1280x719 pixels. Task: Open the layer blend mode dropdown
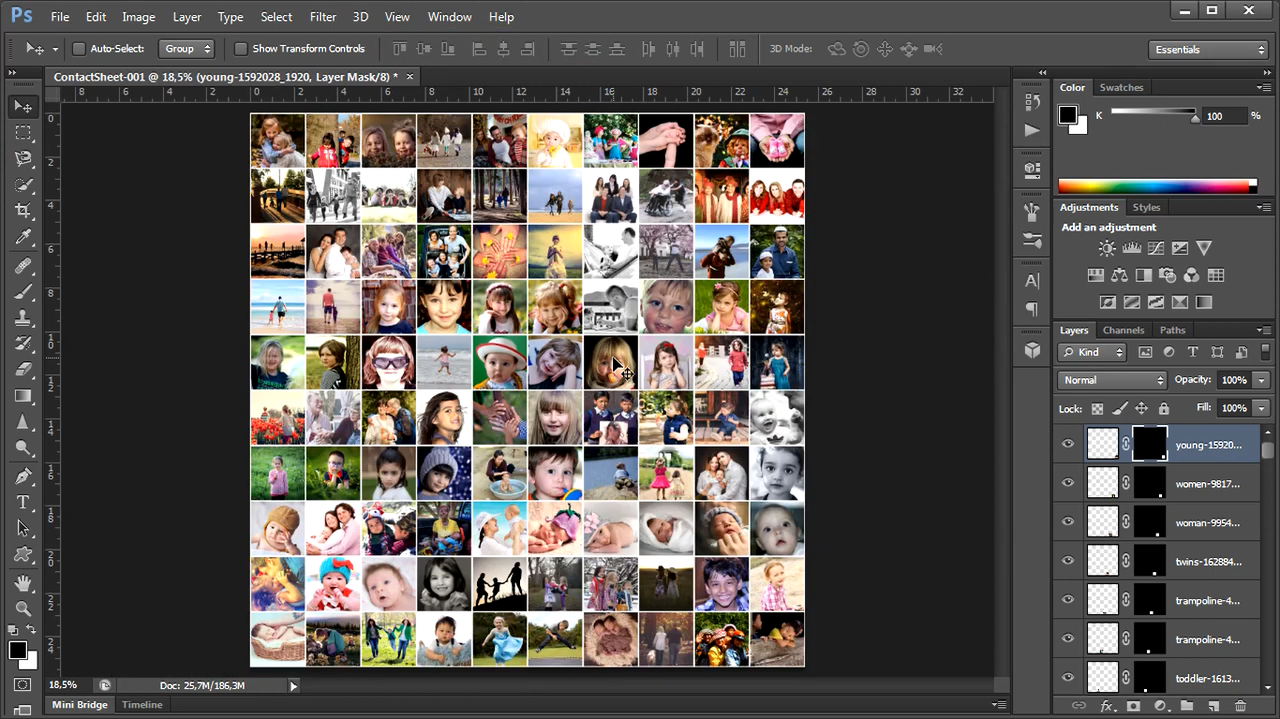[1111, 380]
